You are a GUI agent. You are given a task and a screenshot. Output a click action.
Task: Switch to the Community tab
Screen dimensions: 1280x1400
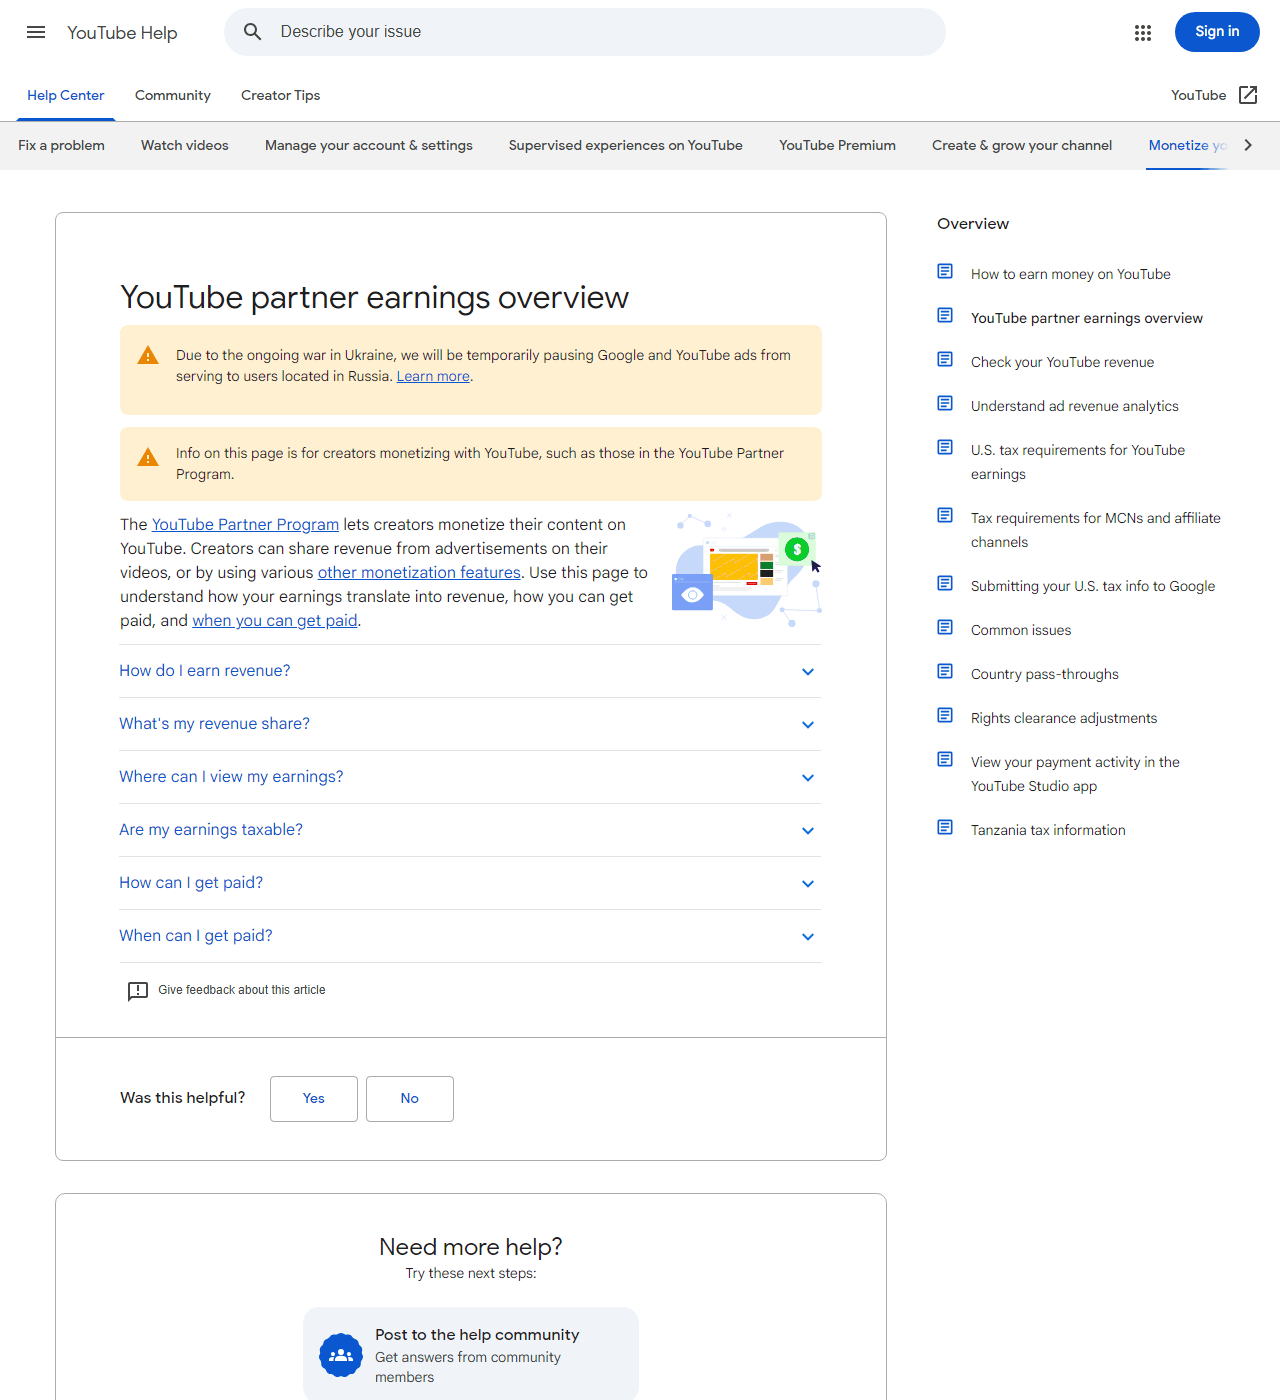(x=173, y=96)
